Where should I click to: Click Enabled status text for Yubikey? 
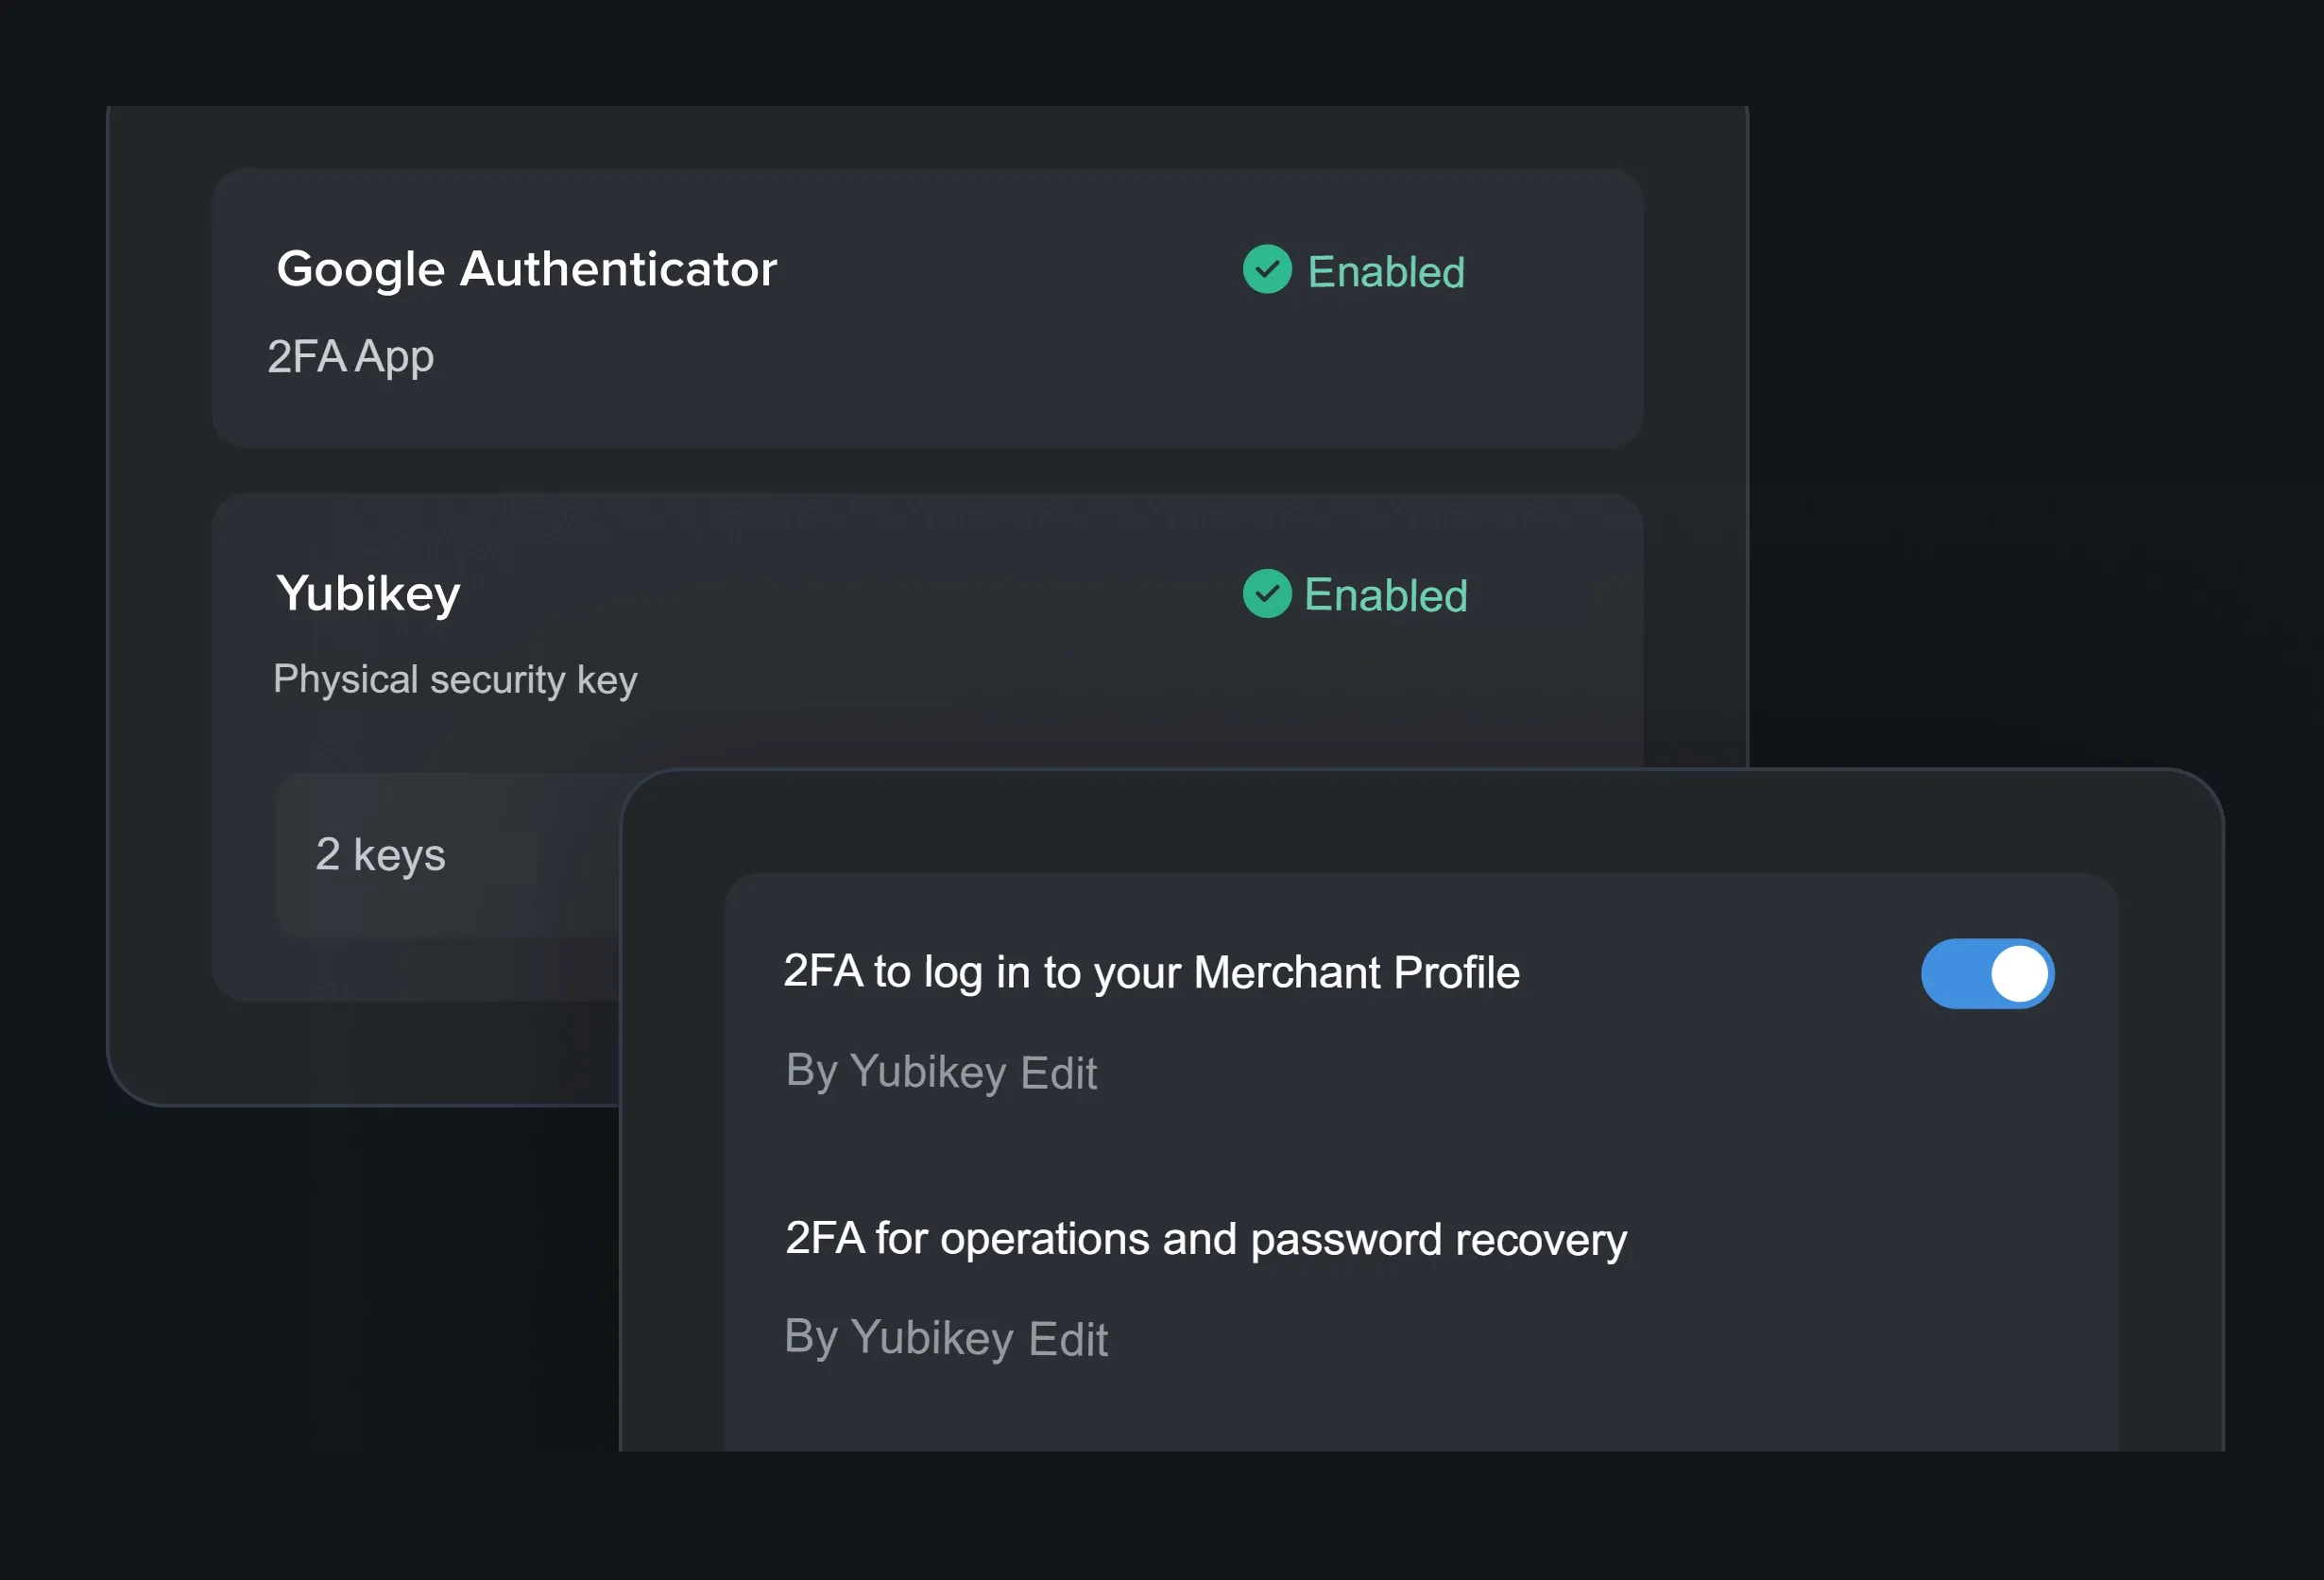point(1386,596)
